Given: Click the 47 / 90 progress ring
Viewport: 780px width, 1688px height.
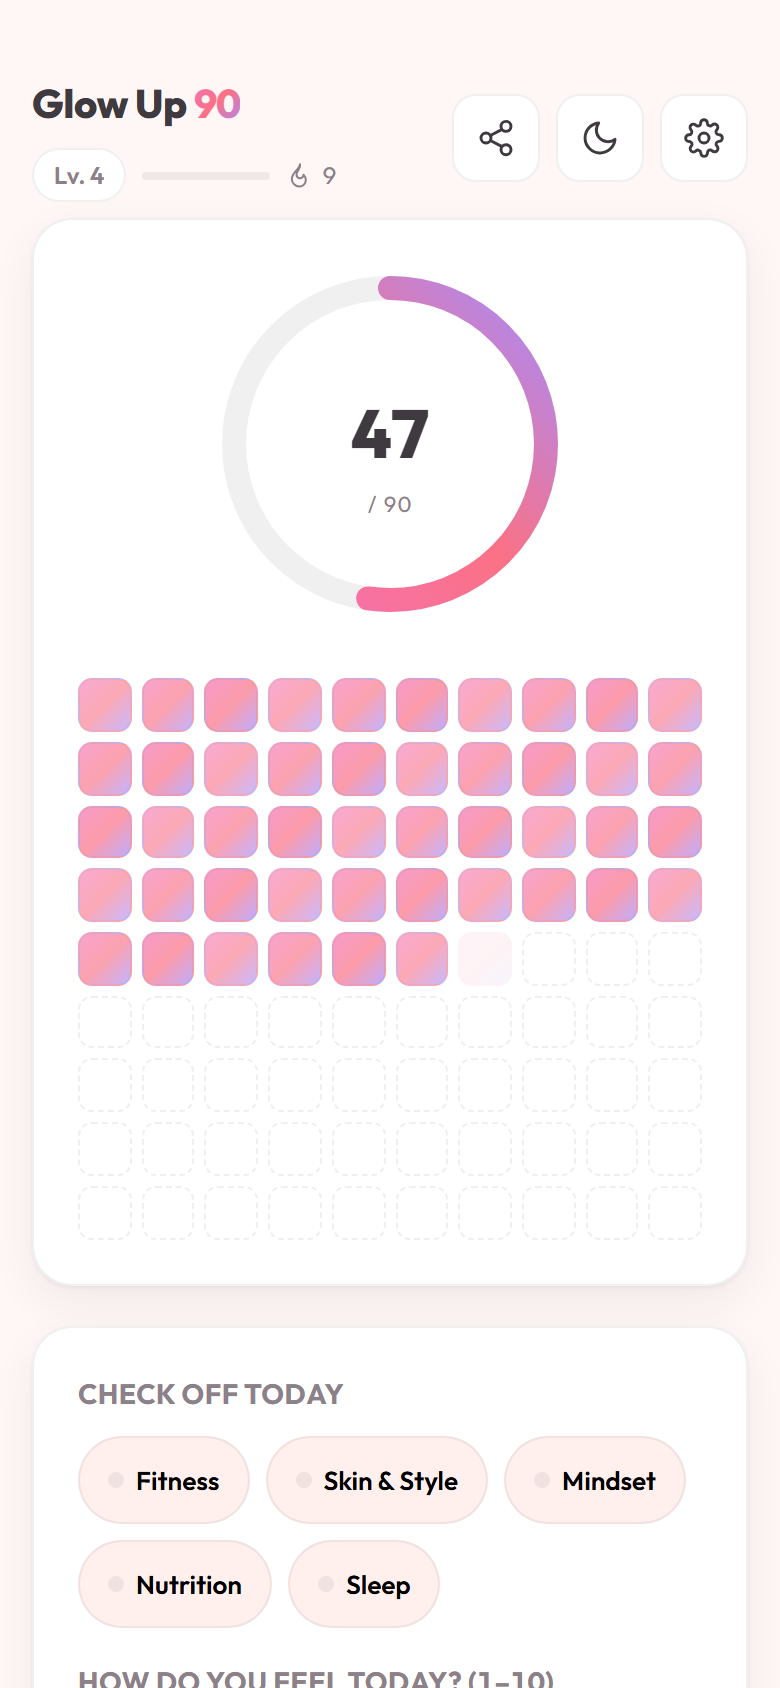Looking at the screenshot, I should 390,444.
